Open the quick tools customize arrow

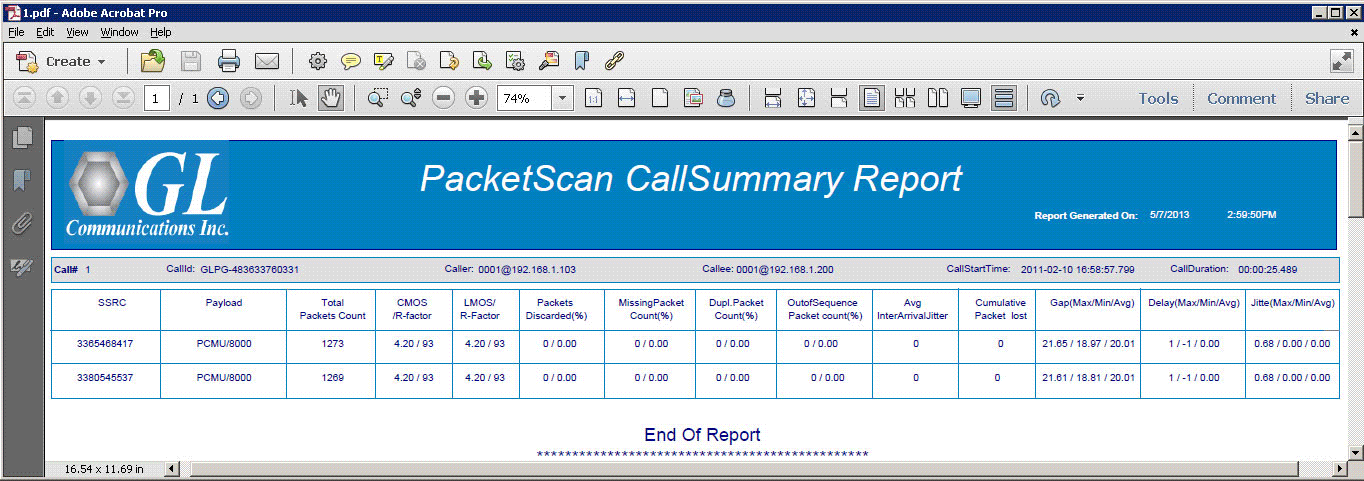(x=1080, y=98)
